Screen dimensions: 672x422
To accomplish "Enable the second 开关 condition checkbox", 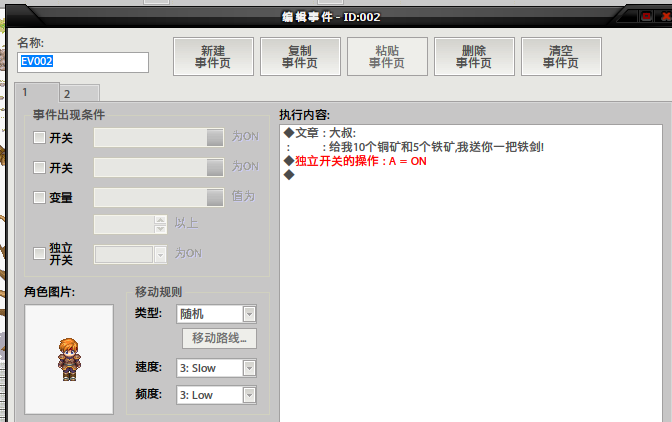I will coord(39,168).
